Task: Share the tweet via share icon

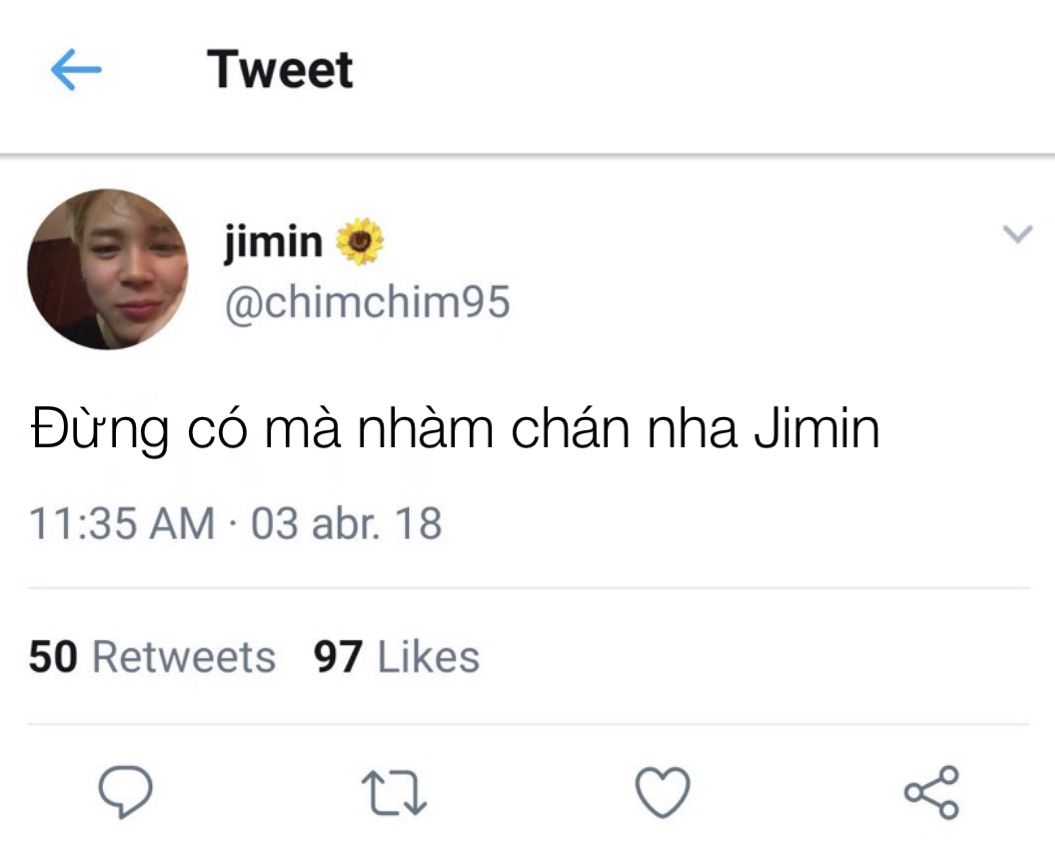Action: (x=931, y=792)
